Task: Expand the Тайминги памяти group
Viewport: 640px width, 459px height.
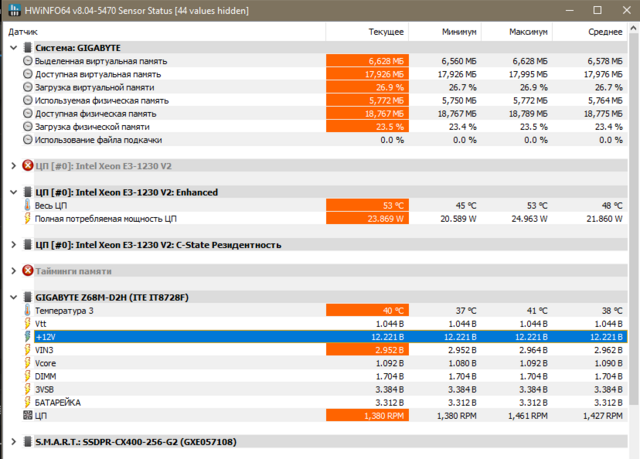Action: (x=12, y=271)
